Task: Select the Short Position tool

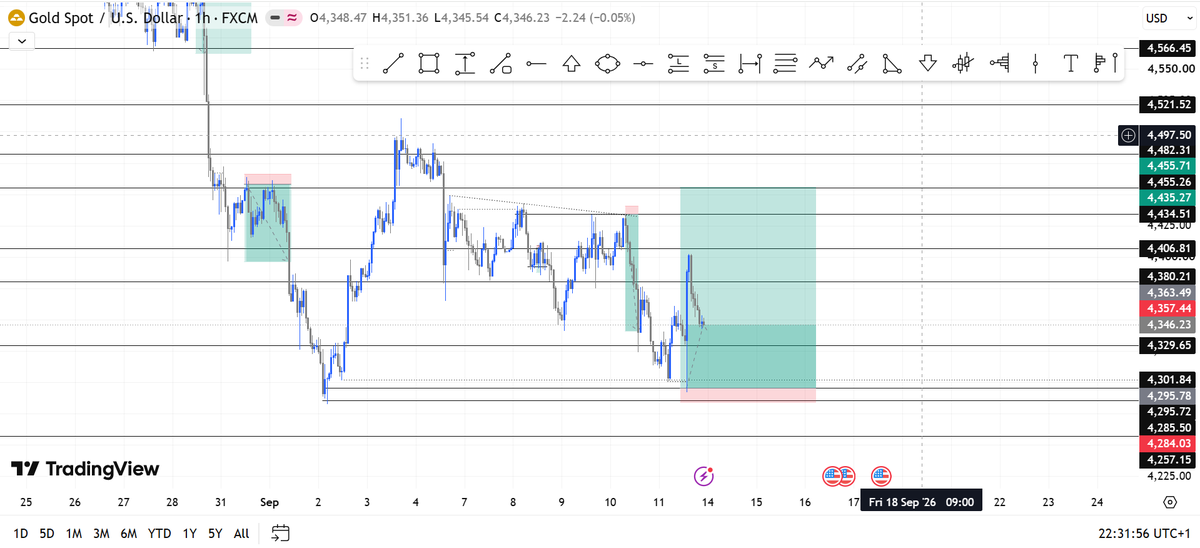Action: click(x=714, y=64)
